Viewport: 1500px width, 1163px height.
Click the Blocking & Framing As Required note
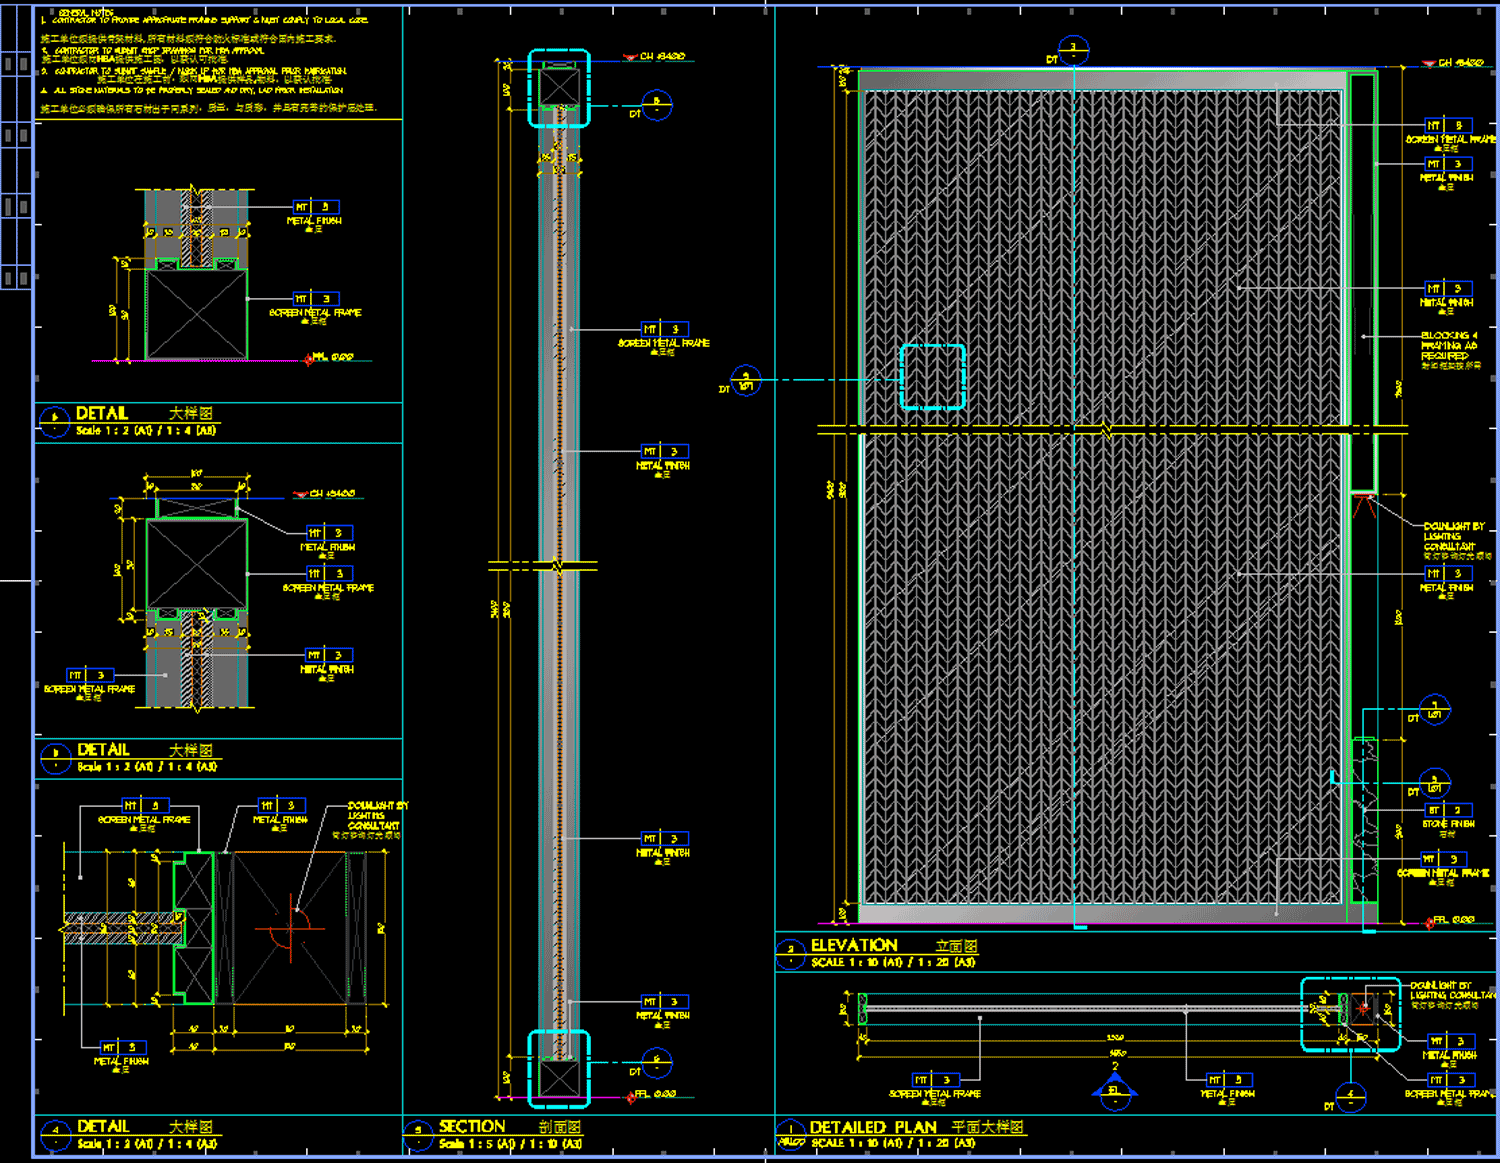pos(1449,346)
